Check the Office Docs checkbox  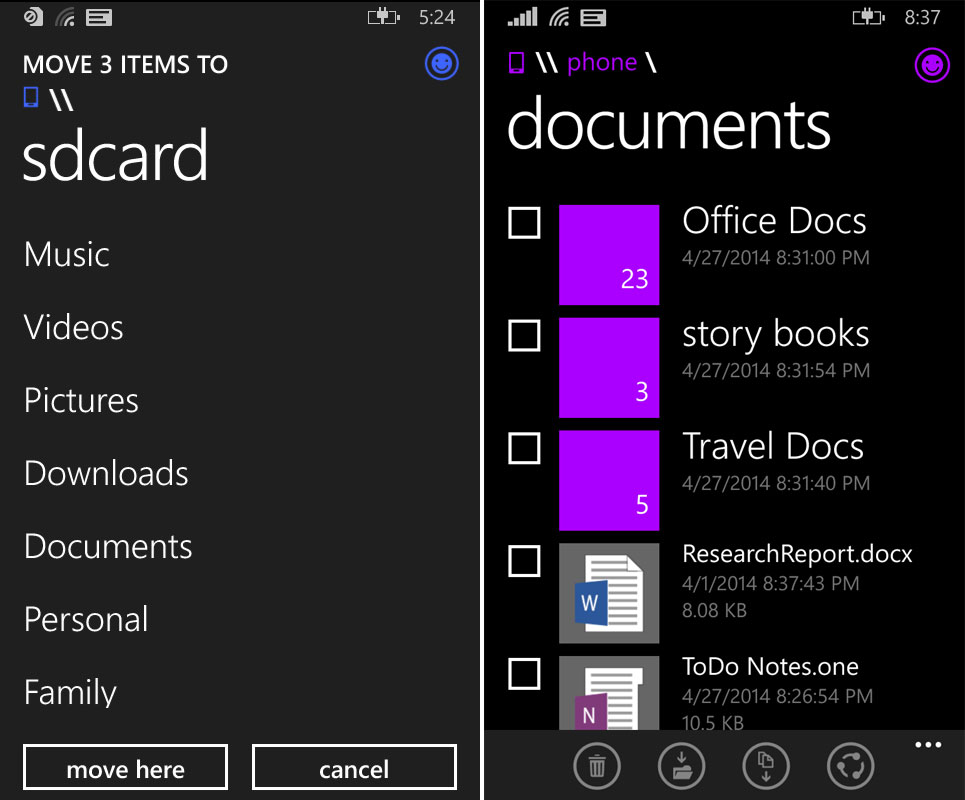coord(524,222)
